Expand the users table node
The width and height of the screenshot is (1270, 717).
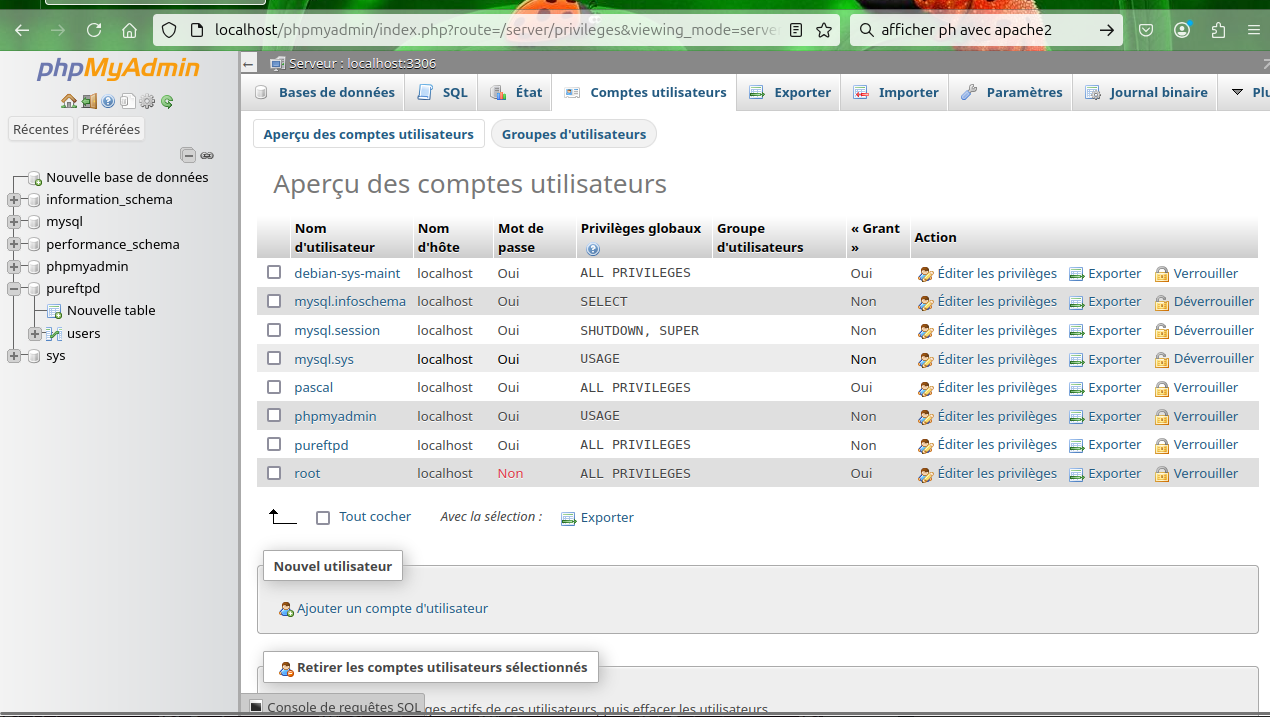(x=35, y=334)
